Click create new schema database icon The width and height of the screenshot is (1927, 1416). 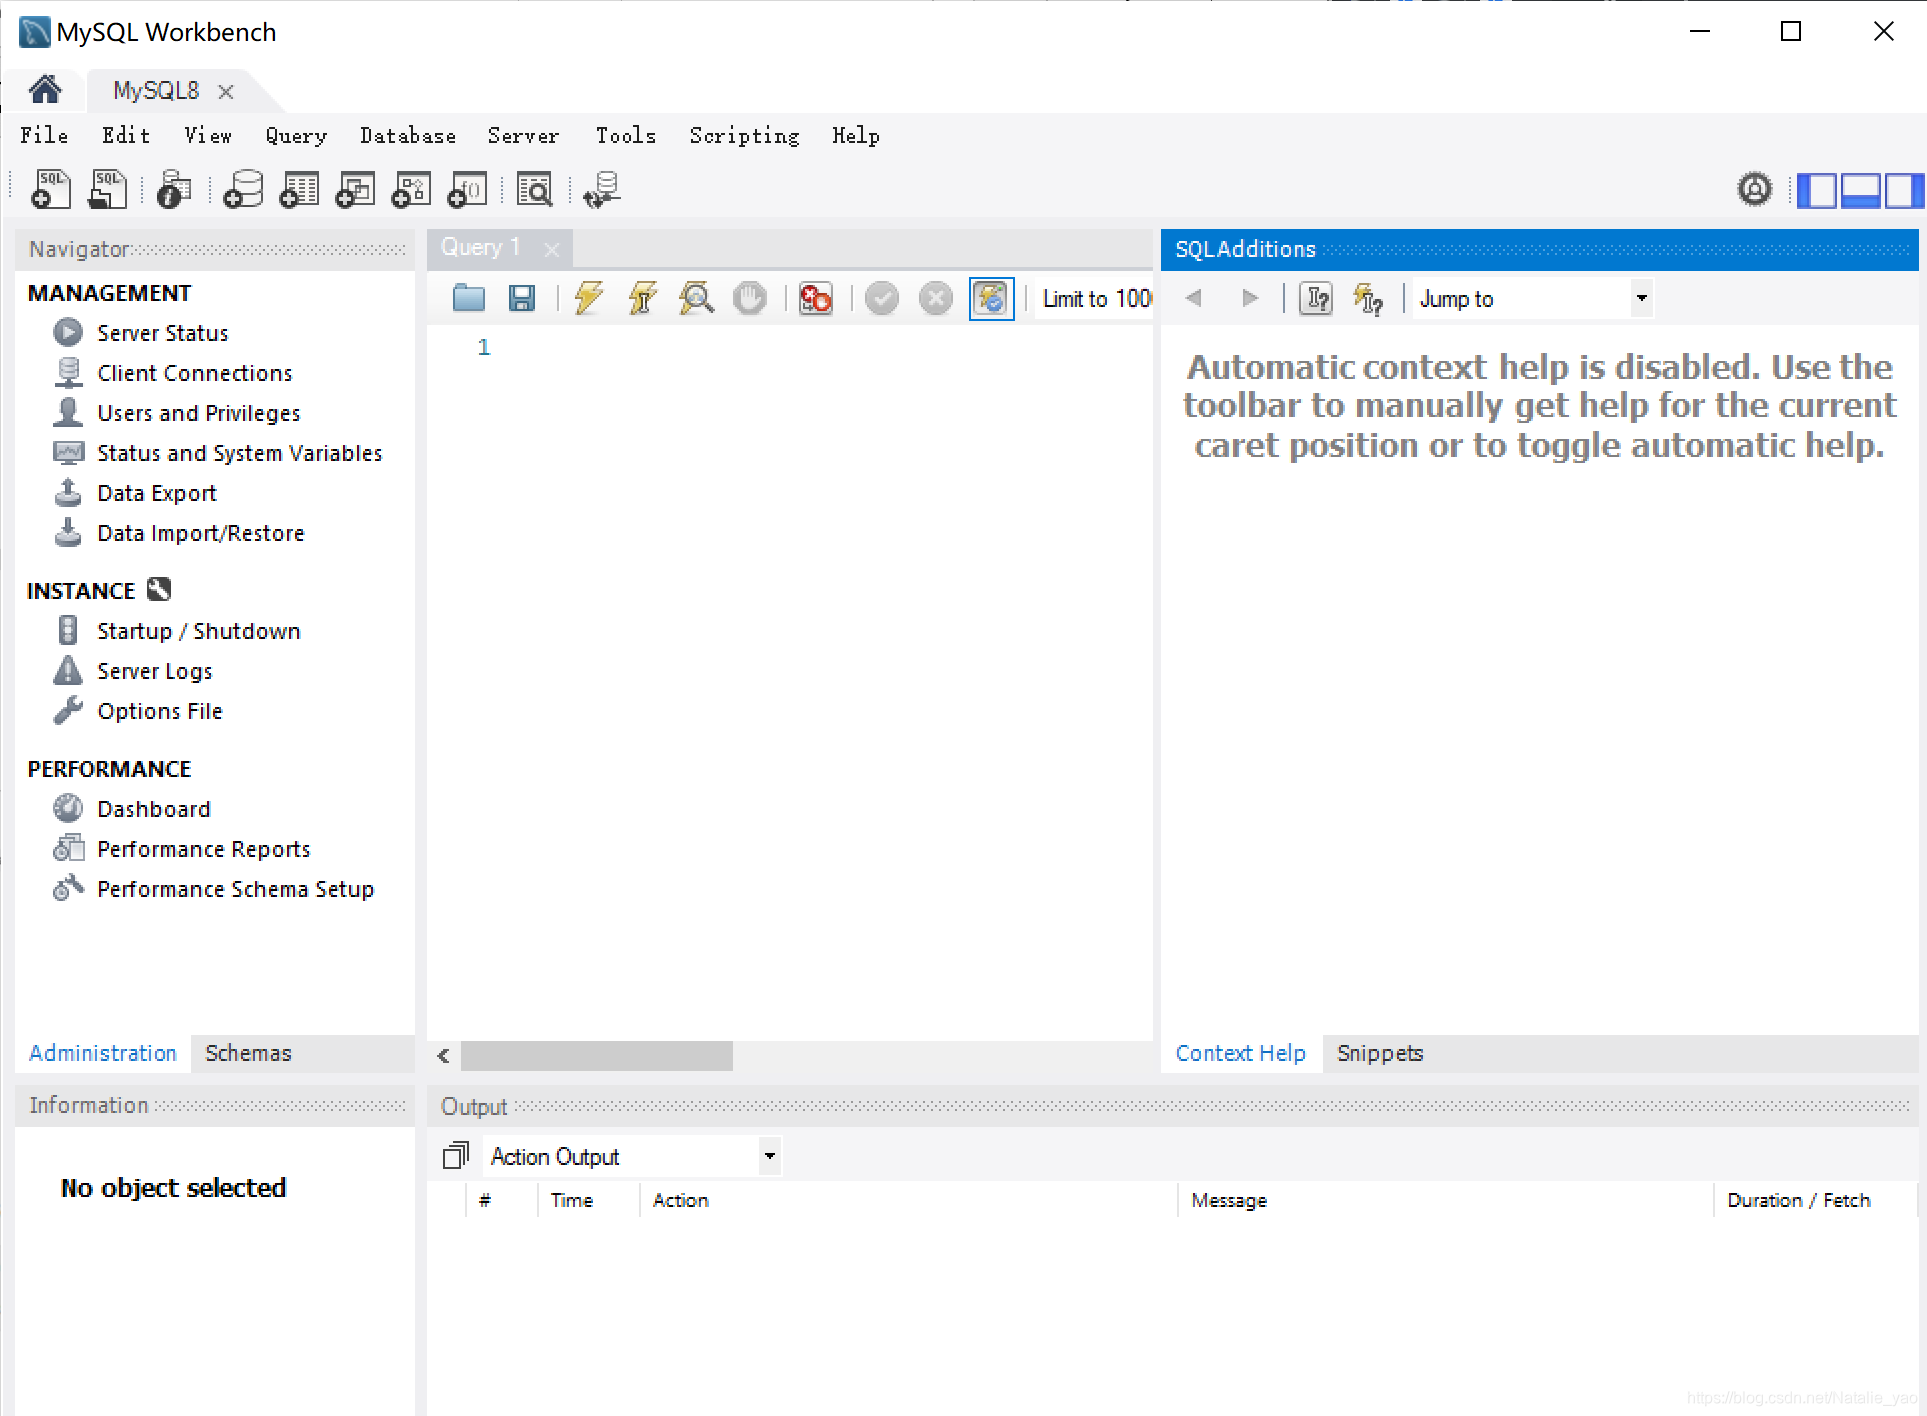click(x=243, y=189)
